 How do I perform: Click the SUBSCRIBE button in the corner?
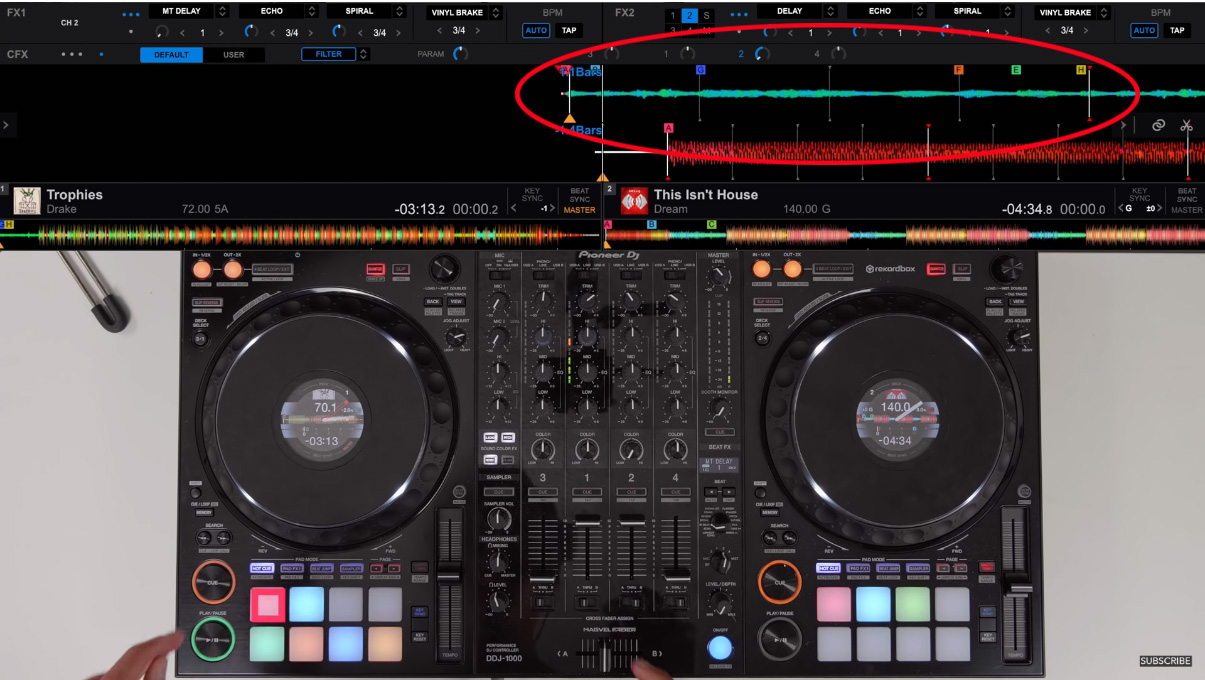point(1164,660)
